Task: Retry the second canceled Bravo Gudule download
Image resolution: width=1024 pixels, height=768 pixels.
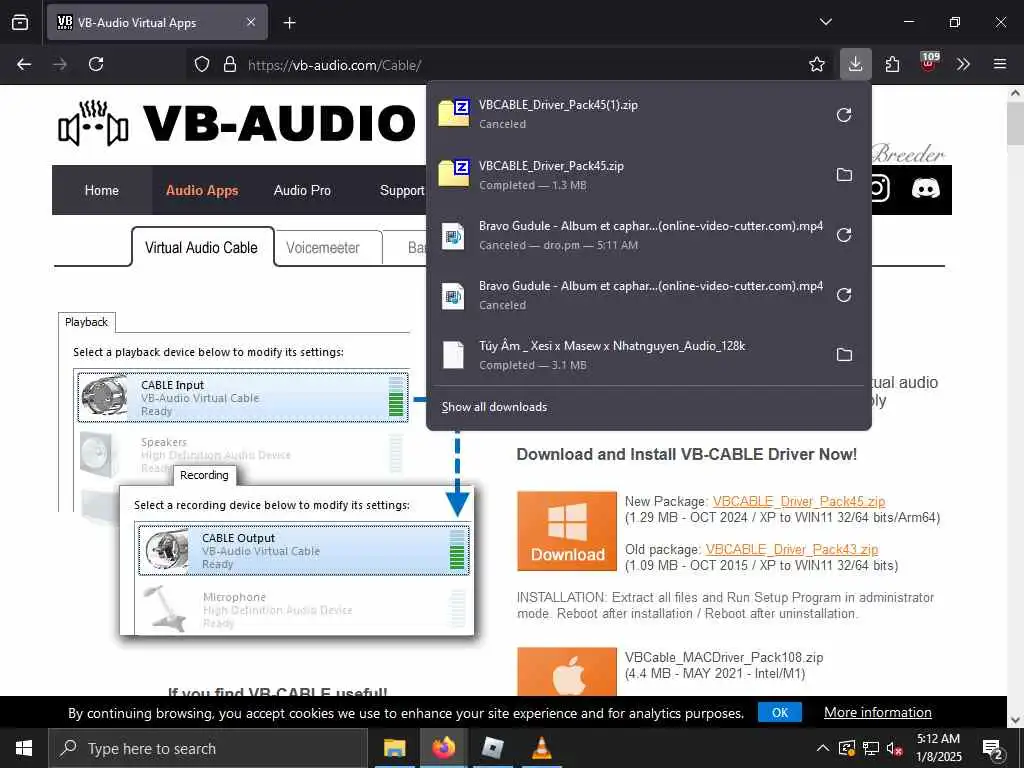Action: coord(844,295)
